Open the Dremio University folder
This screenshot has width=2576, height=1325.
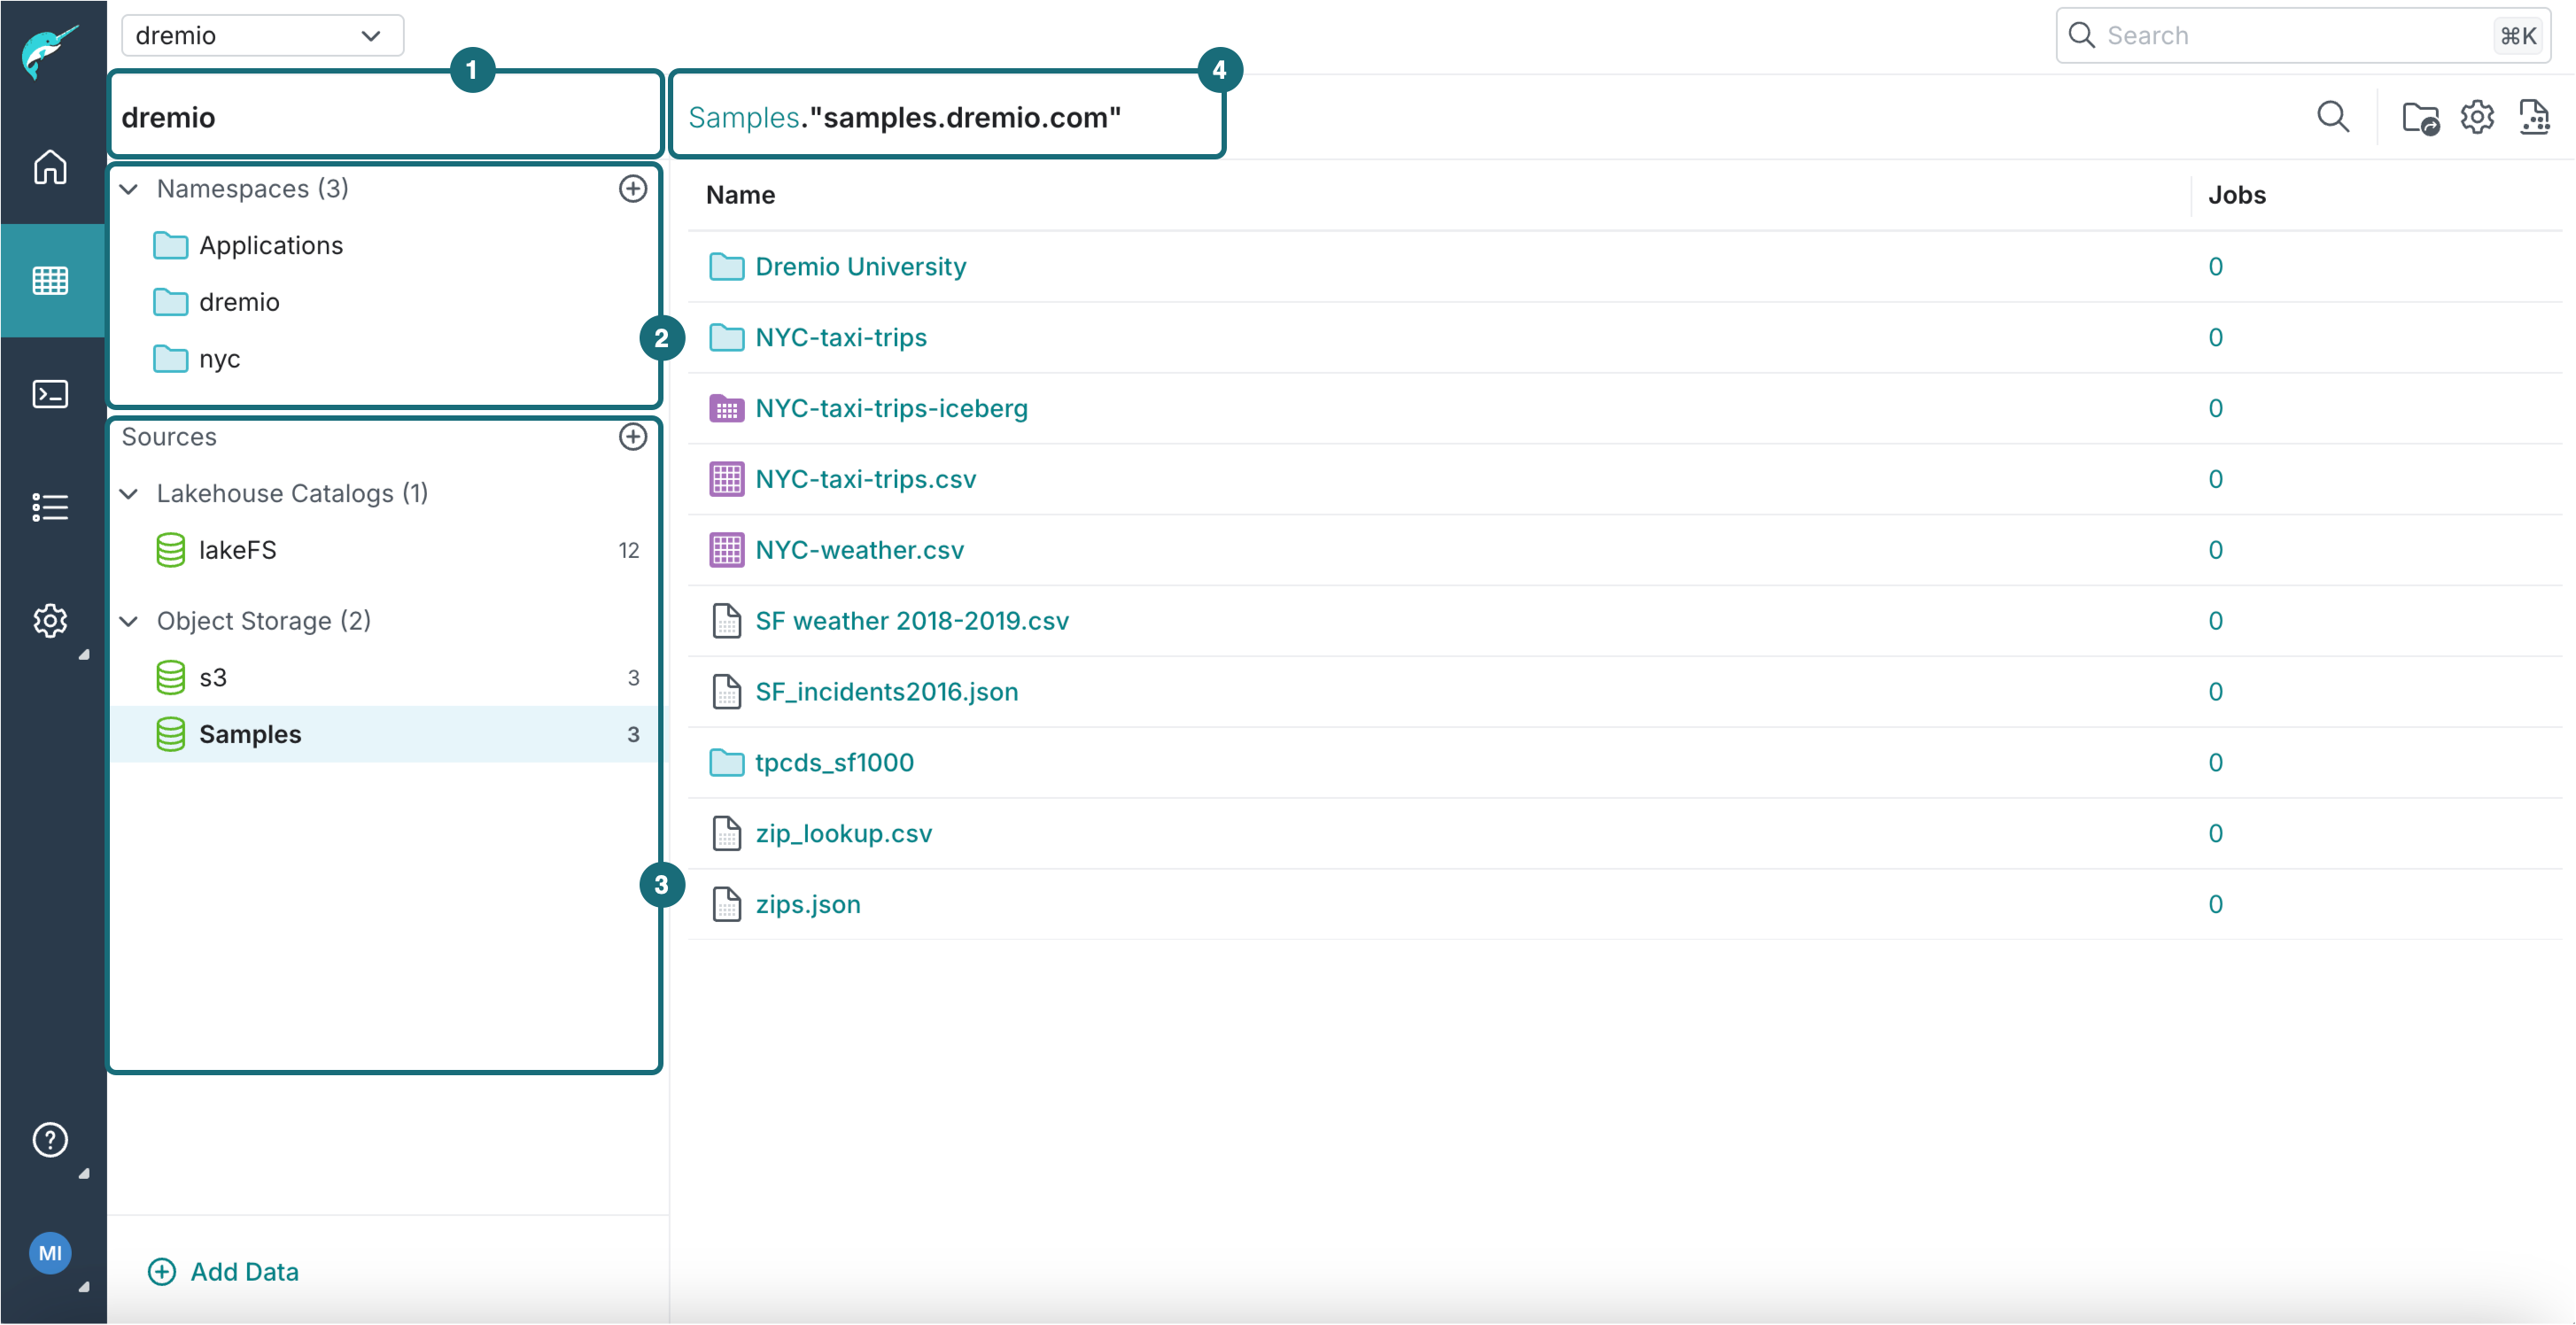[x=860, y=266]
